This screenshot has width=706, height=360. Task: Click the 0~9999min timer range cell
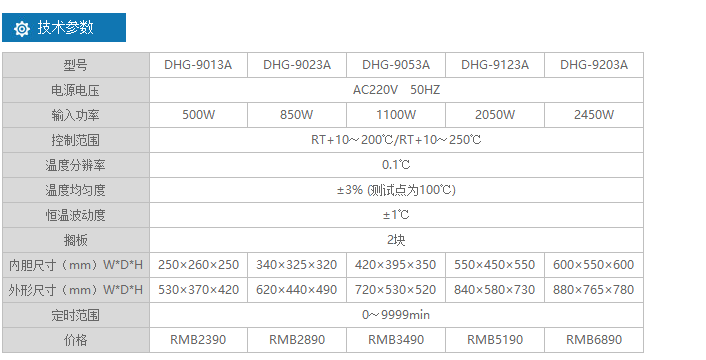click(x=396, y=315)
